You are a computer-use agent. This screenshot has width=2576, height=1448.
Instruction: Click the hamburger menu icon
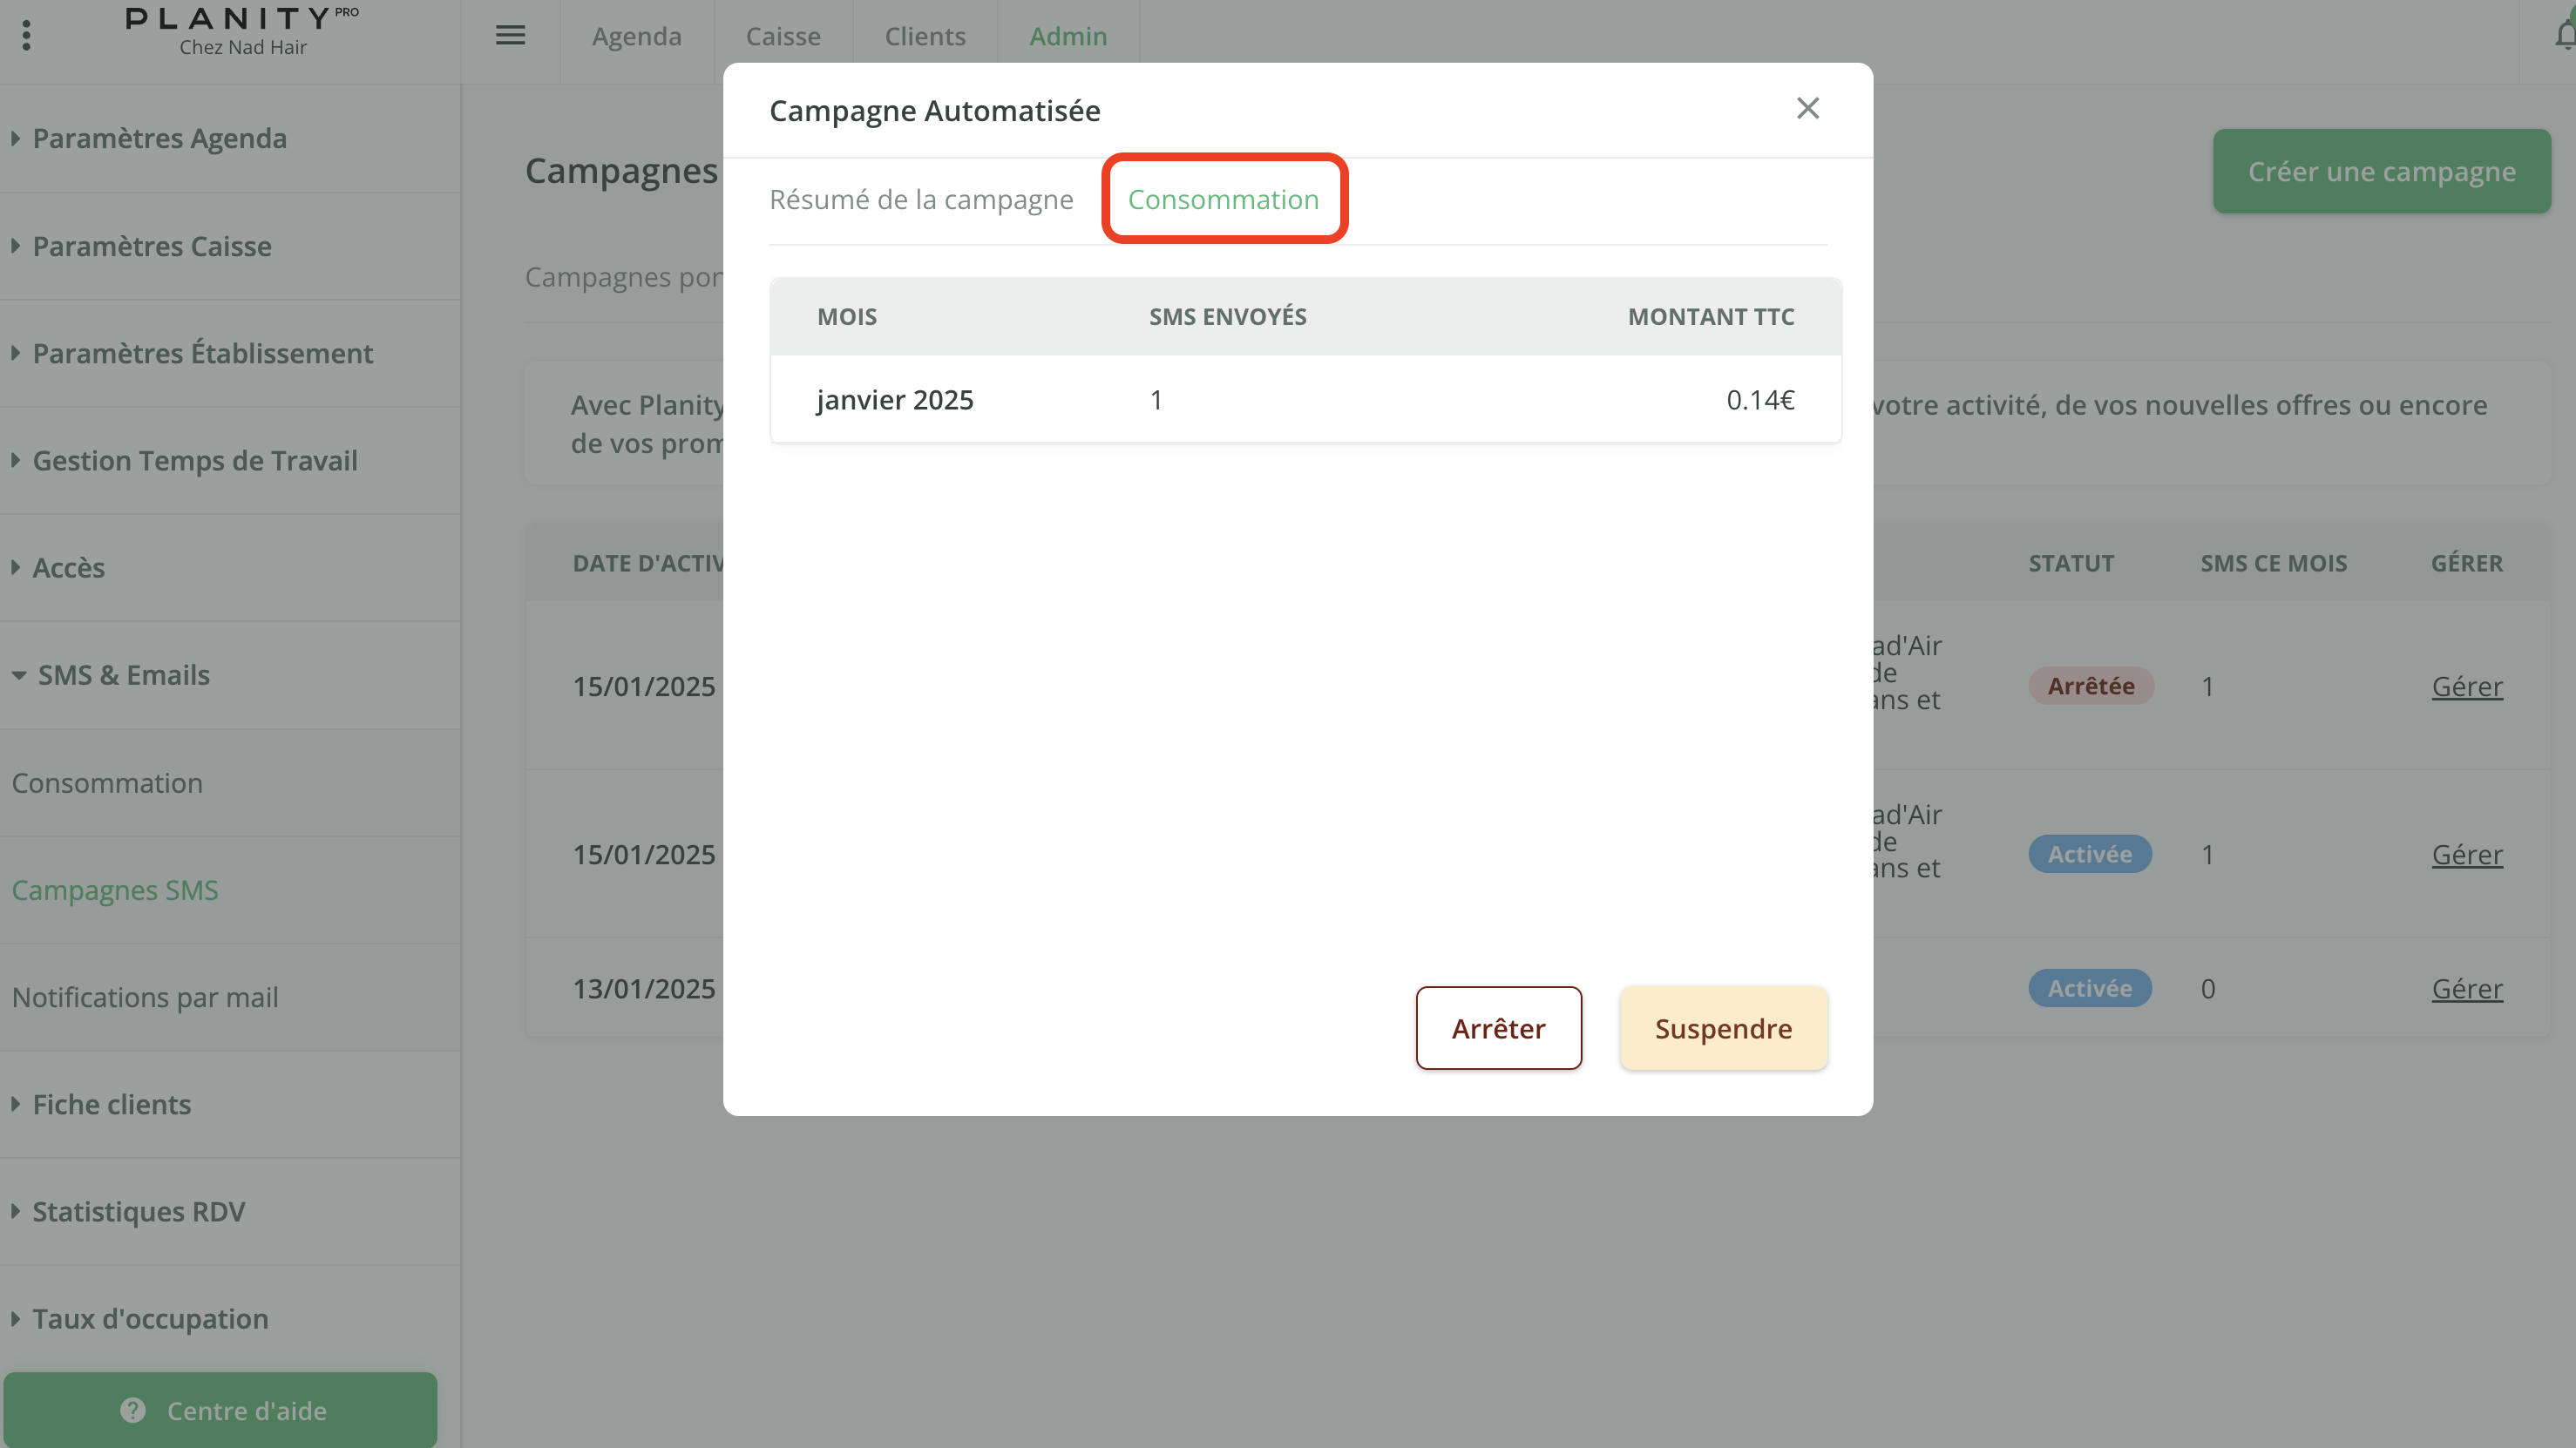click(510, 36)
